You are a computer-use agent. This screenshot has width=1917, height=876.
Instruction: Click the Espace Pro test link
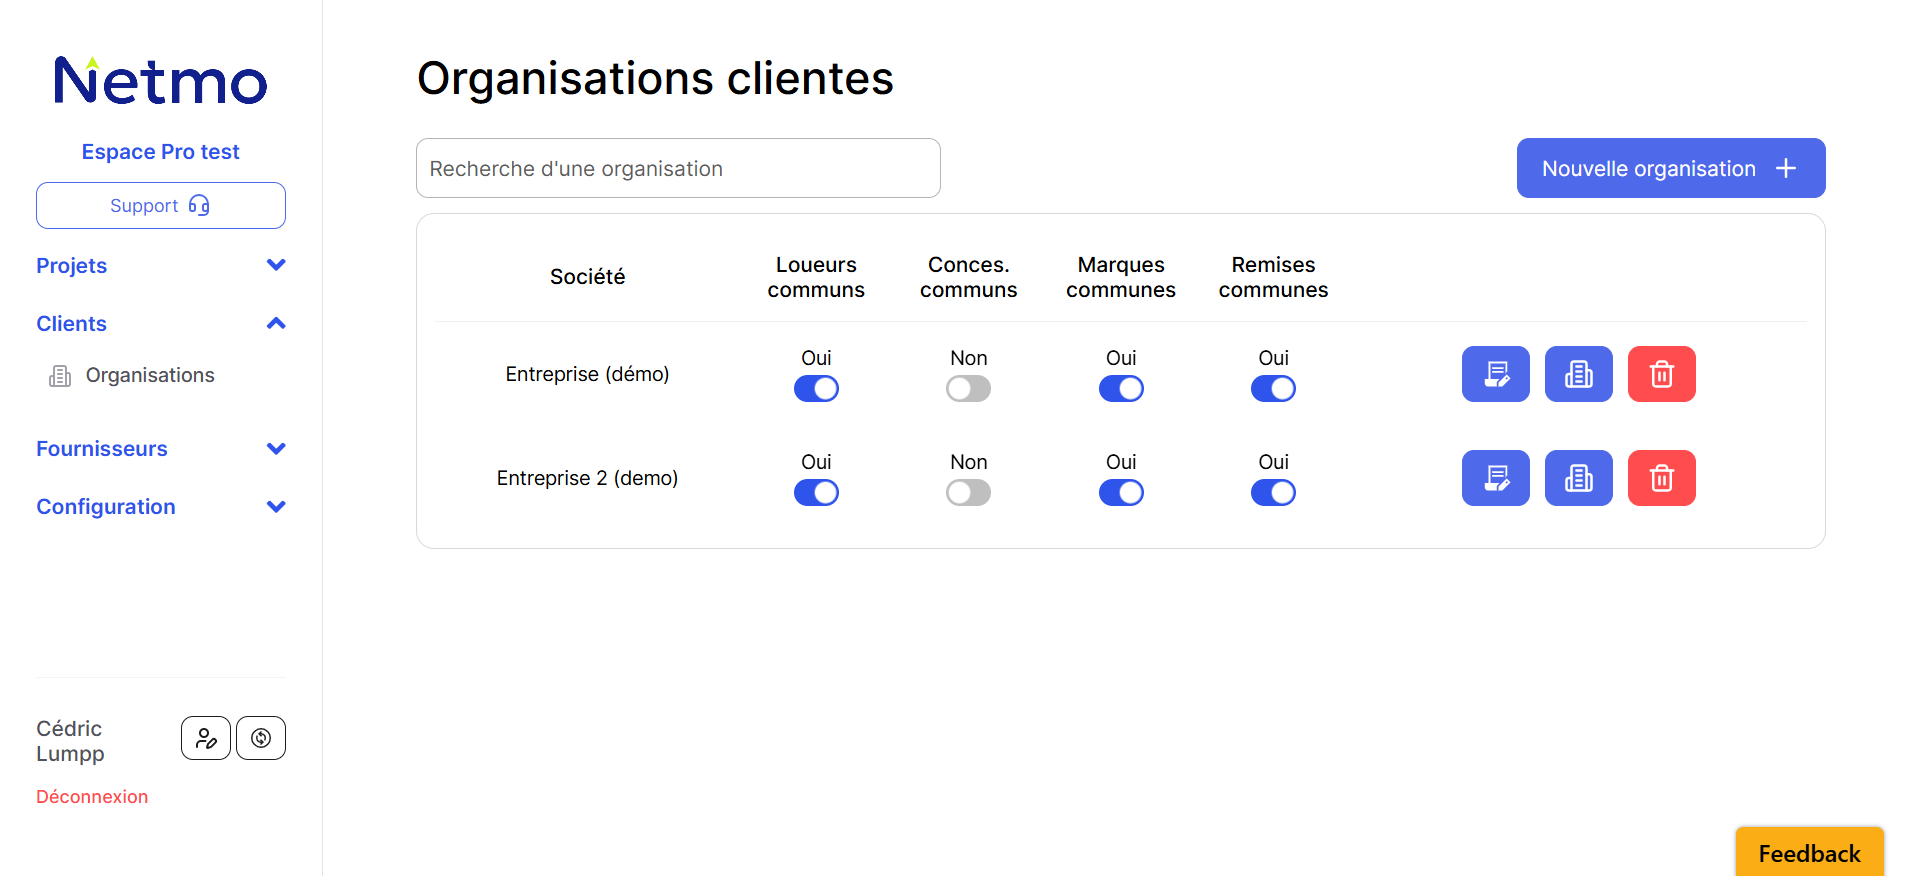[x=161, y=152]
